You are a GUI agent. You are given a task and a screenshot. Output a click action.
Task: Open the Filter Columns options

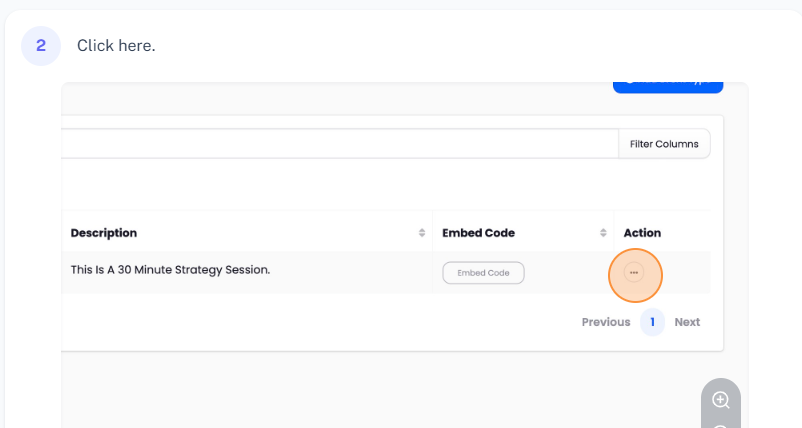(664, 144)
